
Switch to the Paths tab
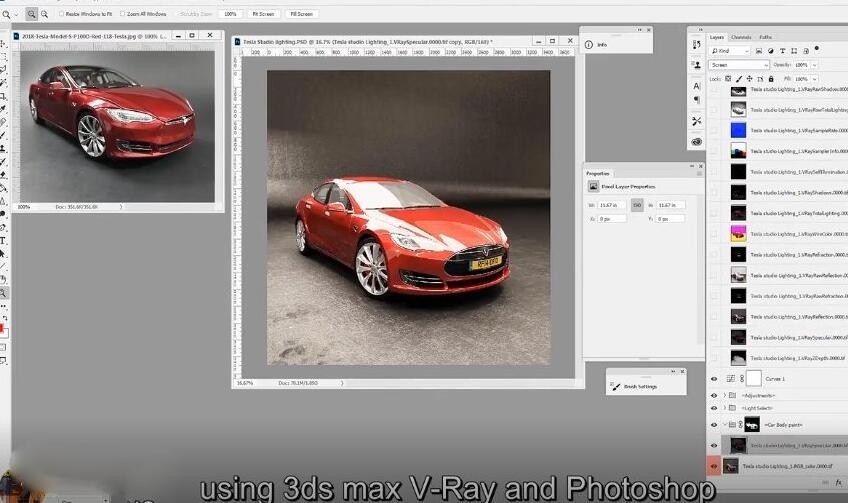(x=765, y=37)
